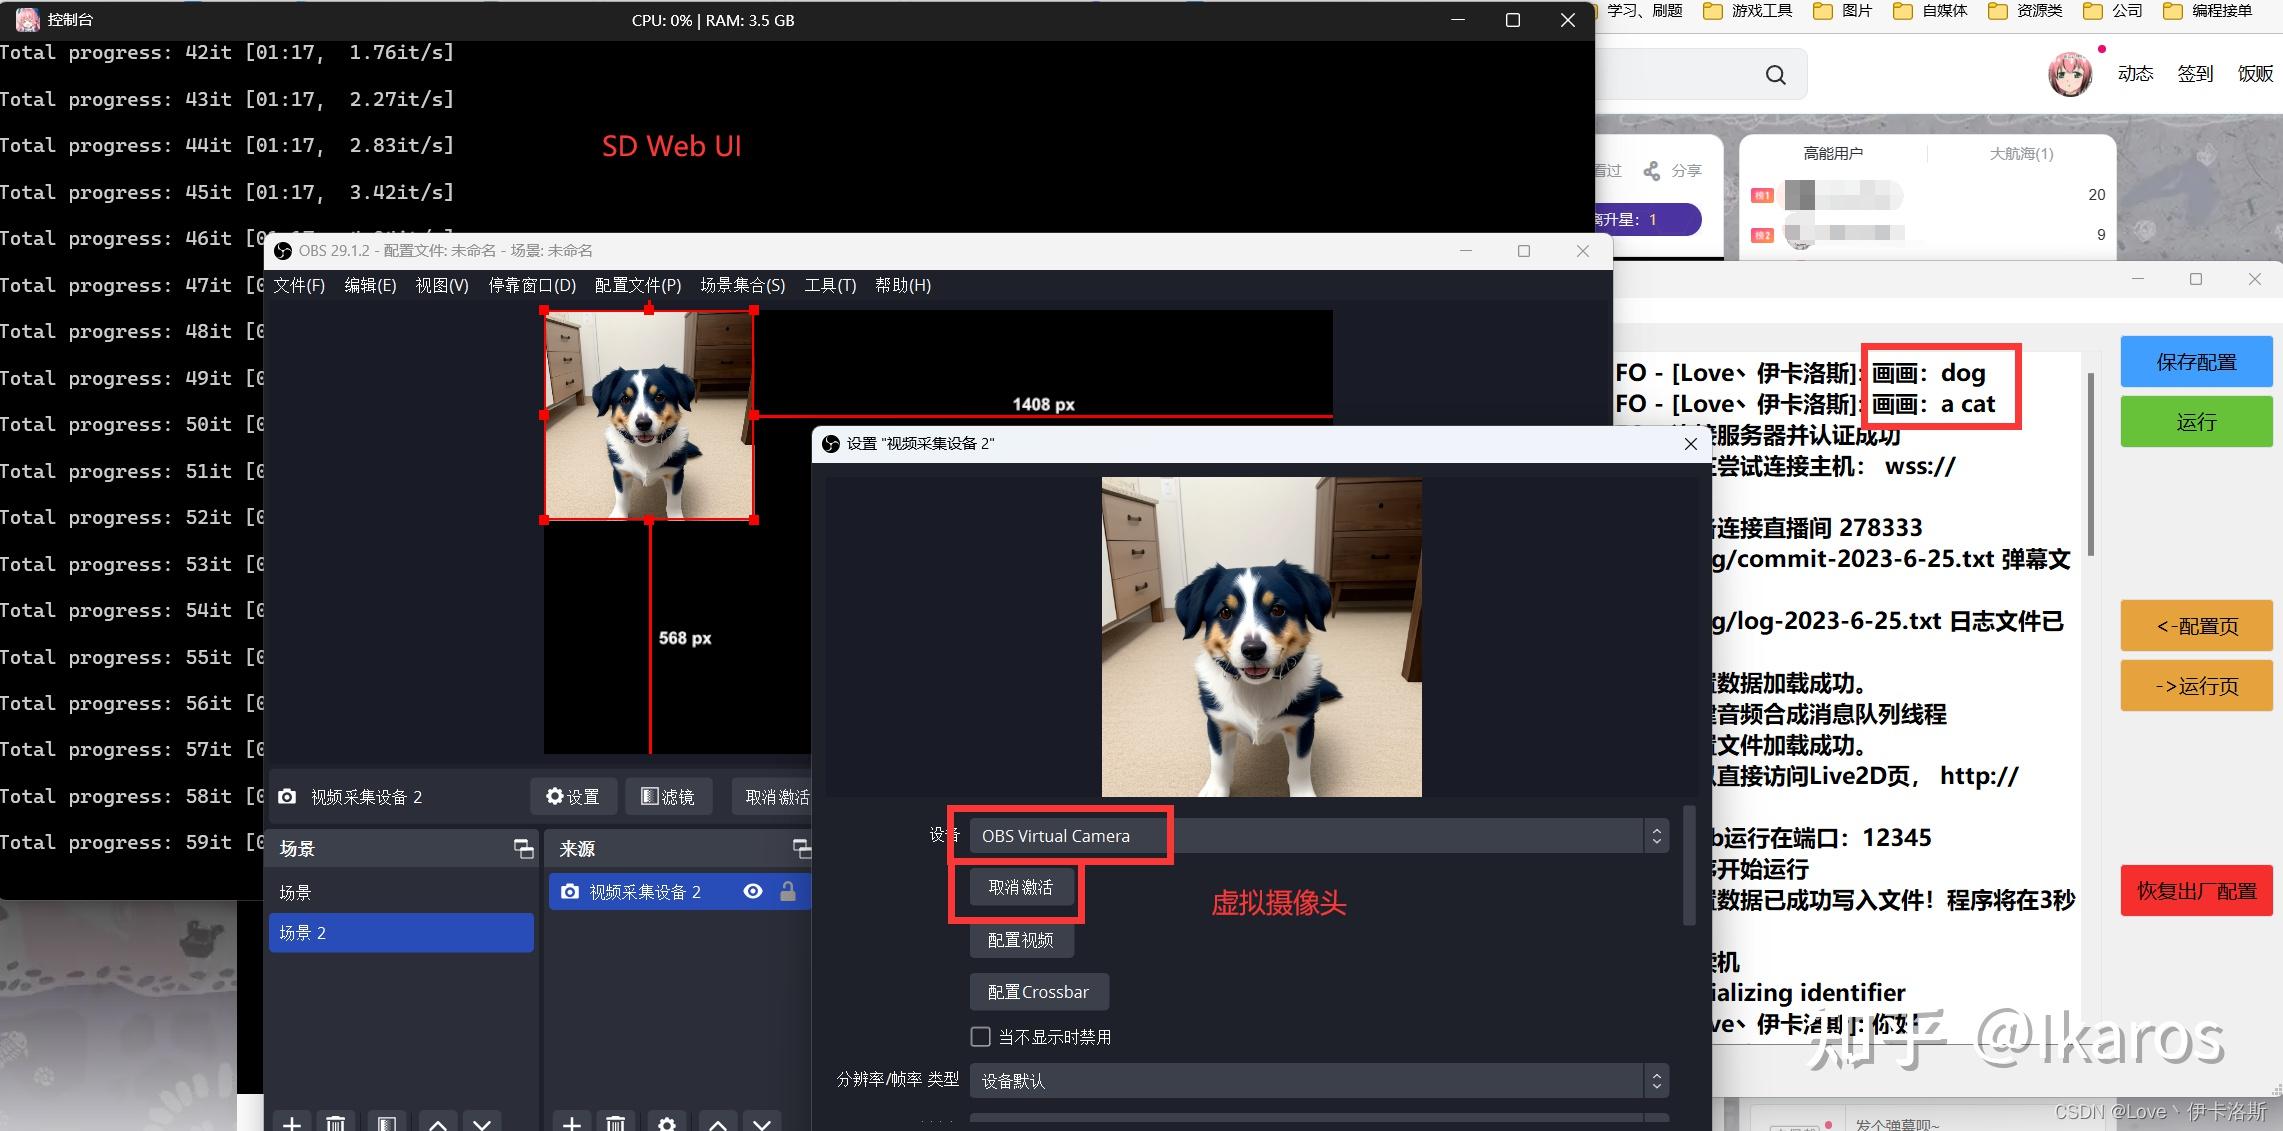The image size is (2283, 1131).
Task: Open the 滤镜 filters for 视频采集设备 2
Action: pyautogui.click(x=668, y=796)
